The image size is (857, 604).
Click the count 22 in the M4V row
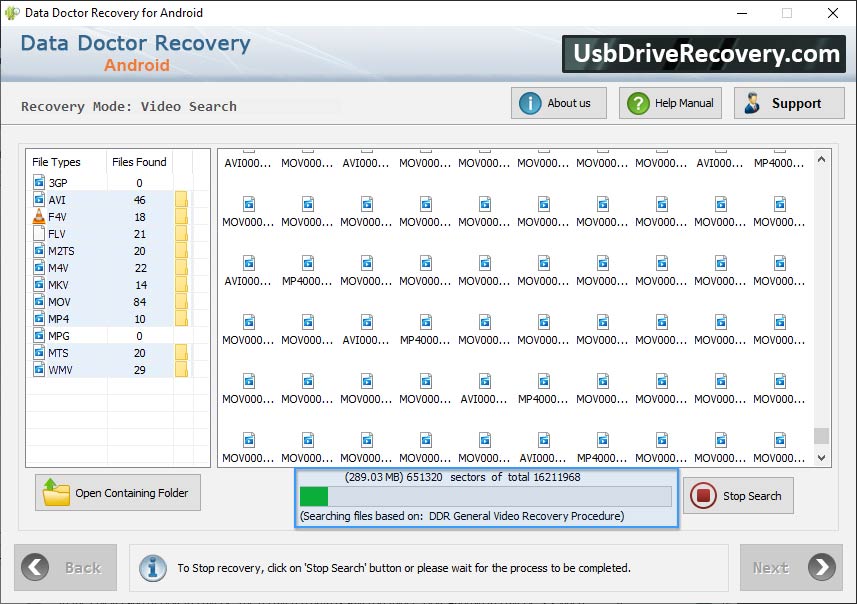140,268
